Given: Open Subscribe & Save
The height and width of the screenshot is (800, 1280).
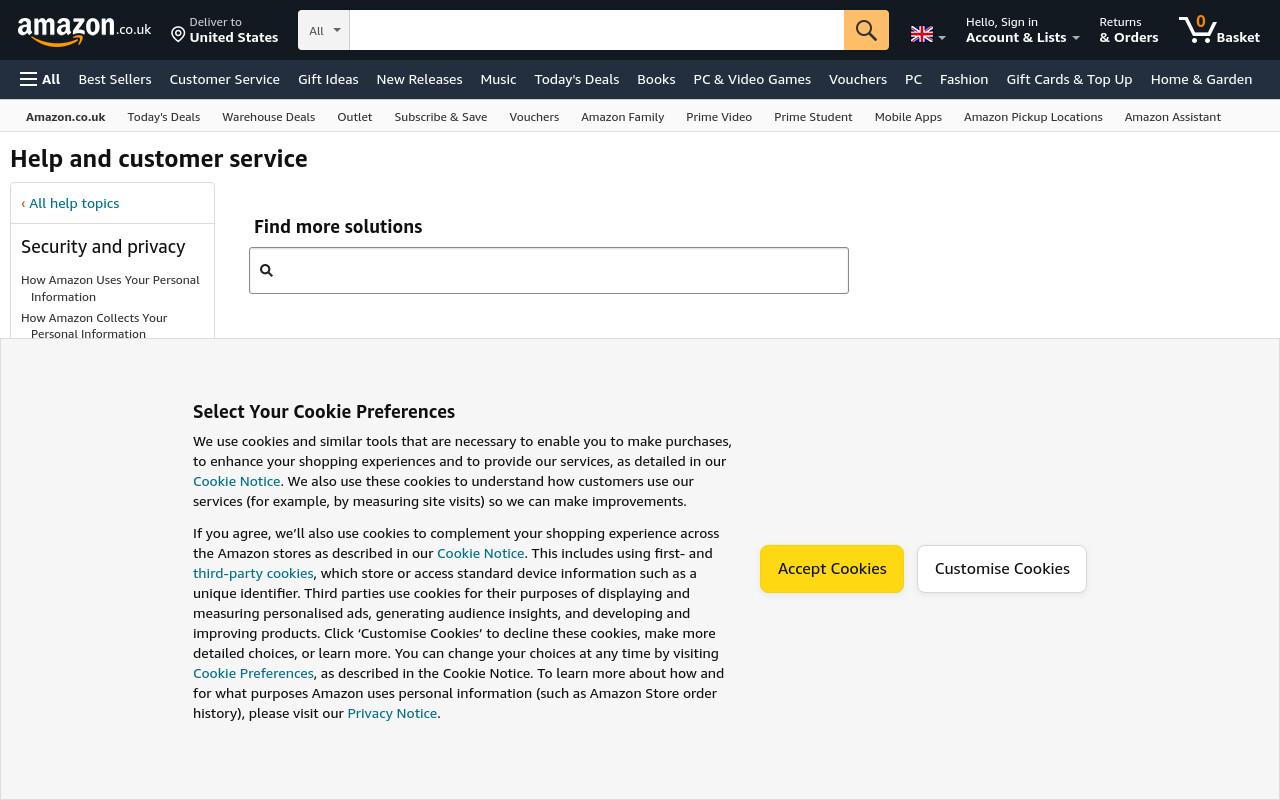Looking at the screenshot, I should [441, 117].
